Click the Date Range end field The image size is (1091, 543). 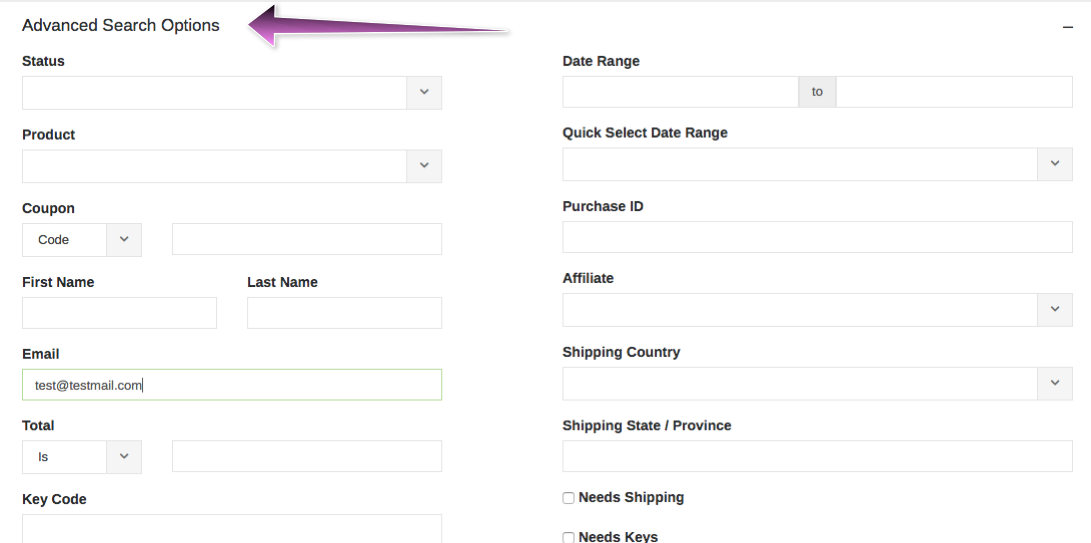954,92
